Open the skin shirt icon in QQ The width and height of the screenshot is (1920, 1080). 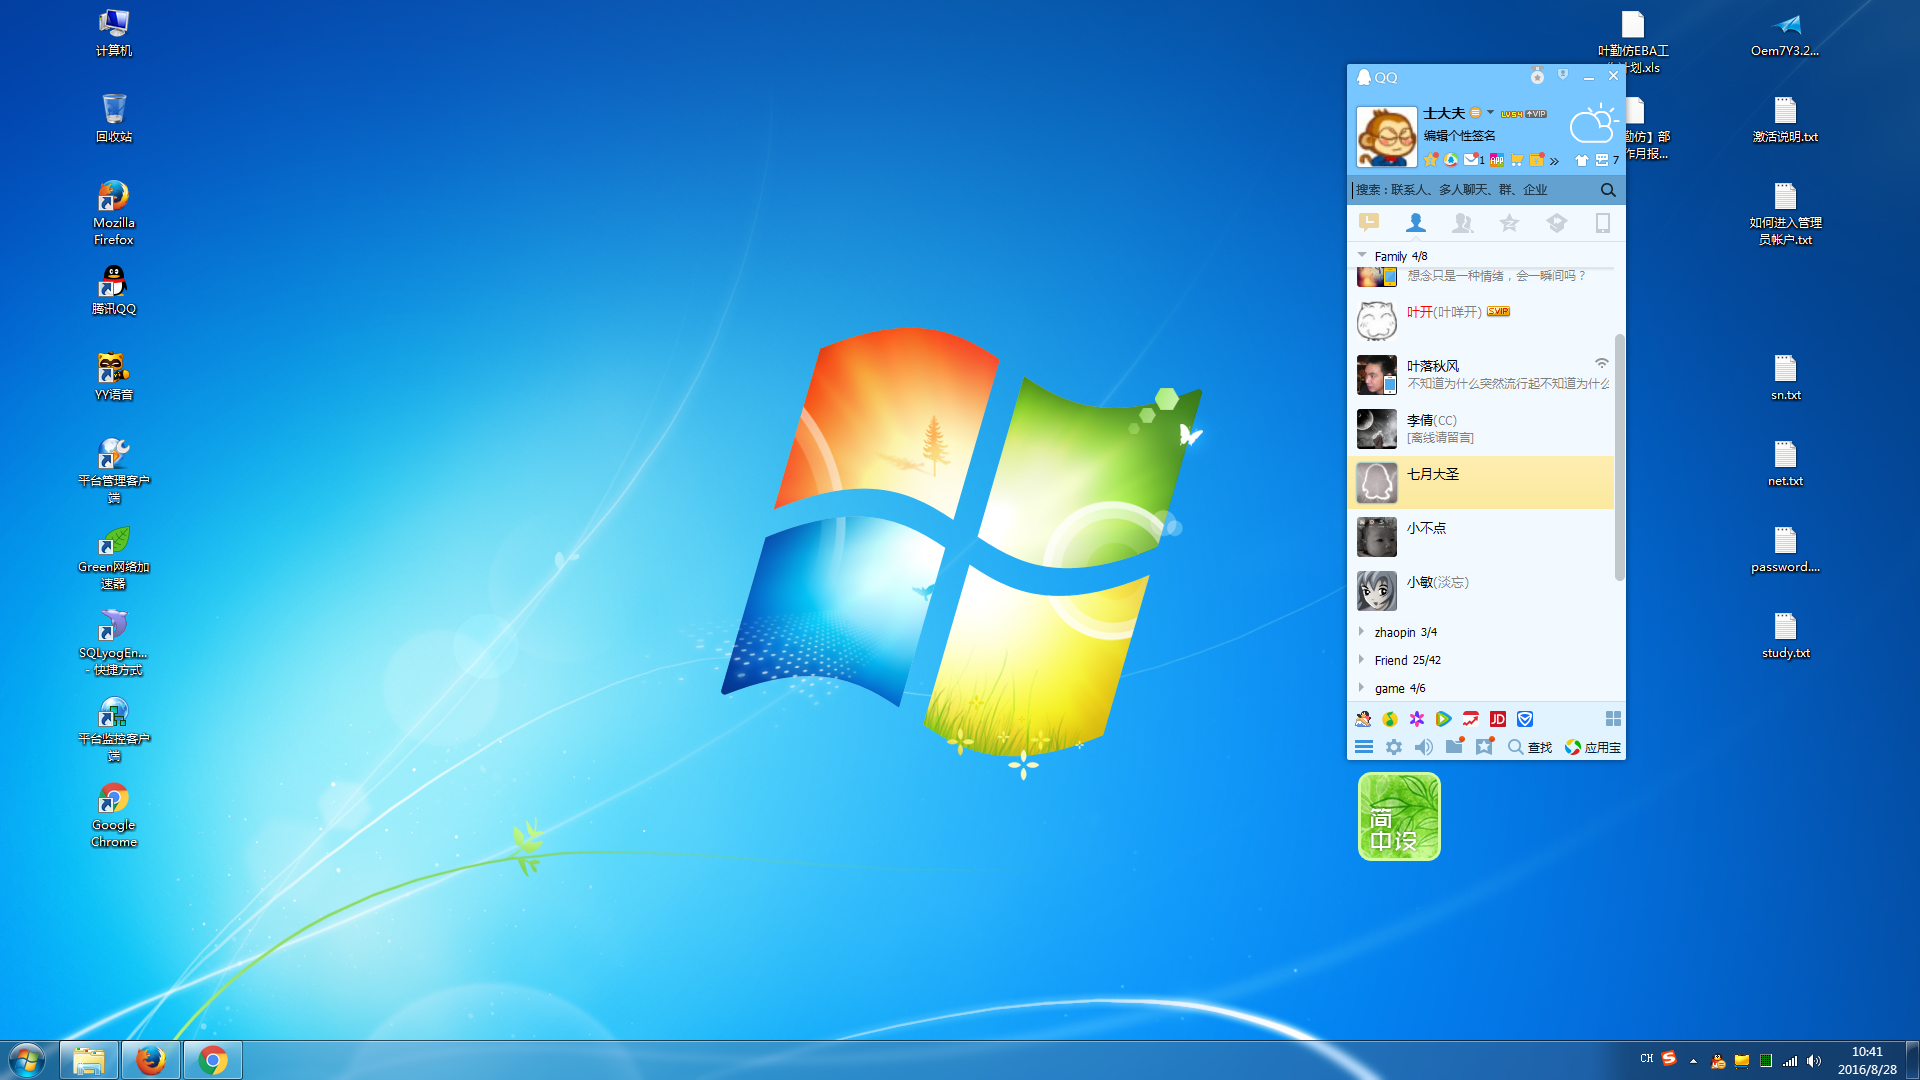coord(1582,160)
